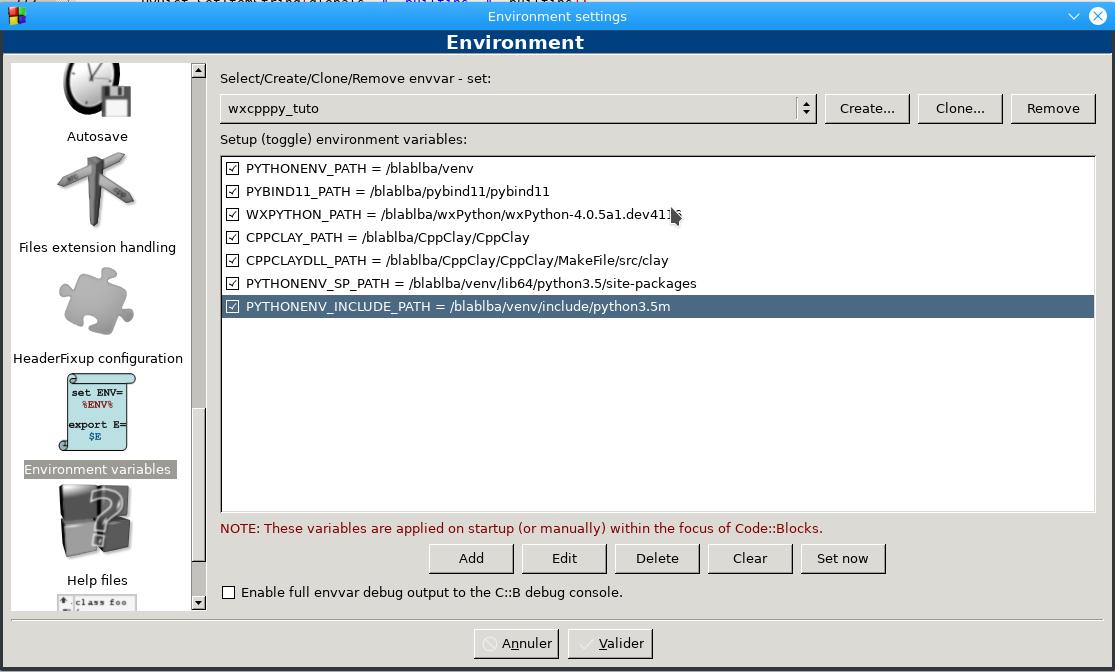
Task: Add a new environment variable
Action: tap(471, 558)
